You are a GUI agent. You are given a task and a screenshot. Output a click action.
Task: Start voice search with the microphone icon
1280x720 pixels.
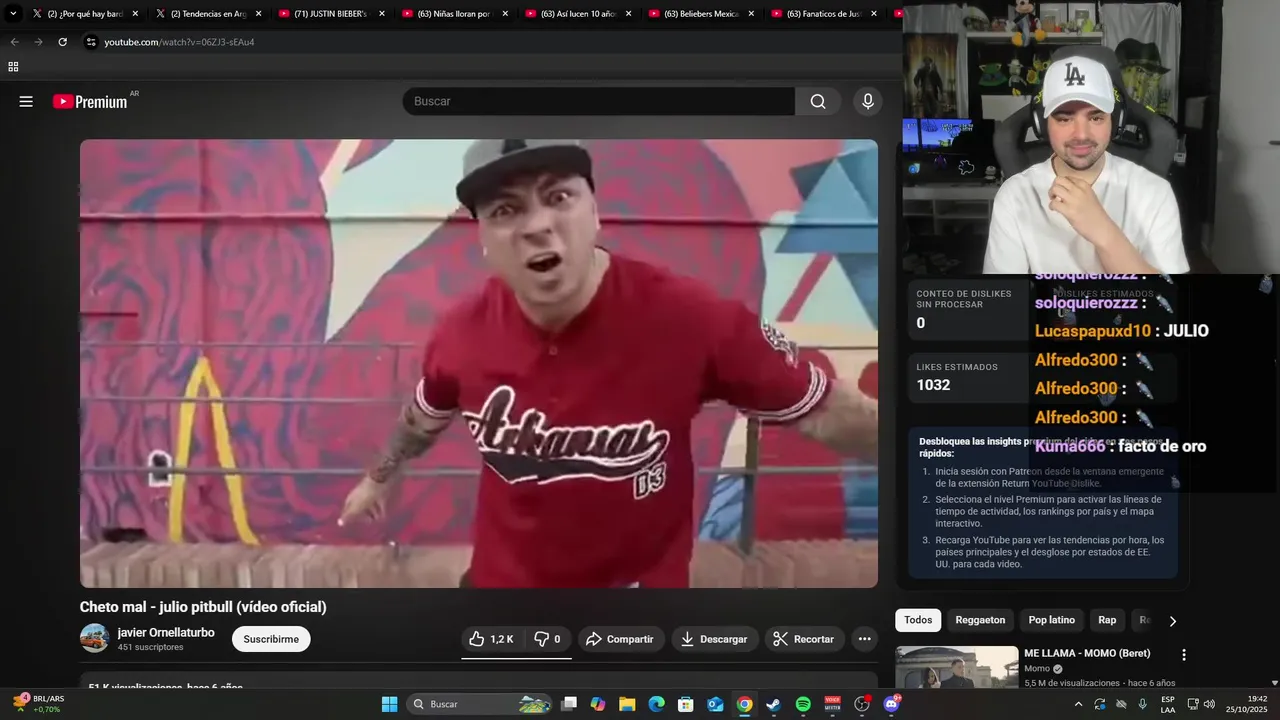point(868,101)
